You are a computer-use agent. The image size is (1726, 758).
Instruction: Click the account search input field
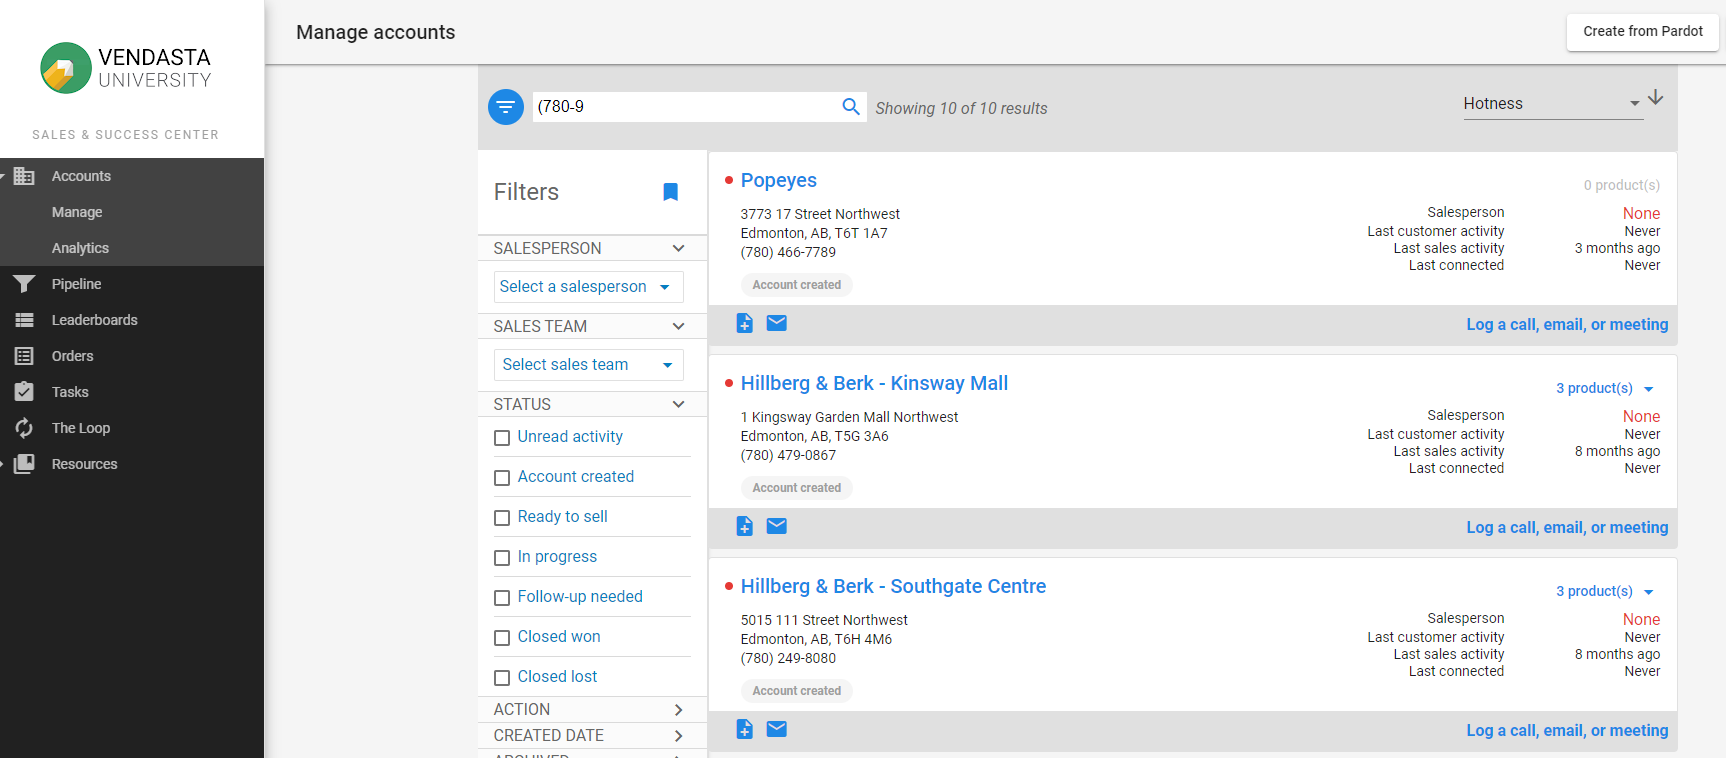click(687, 107)
